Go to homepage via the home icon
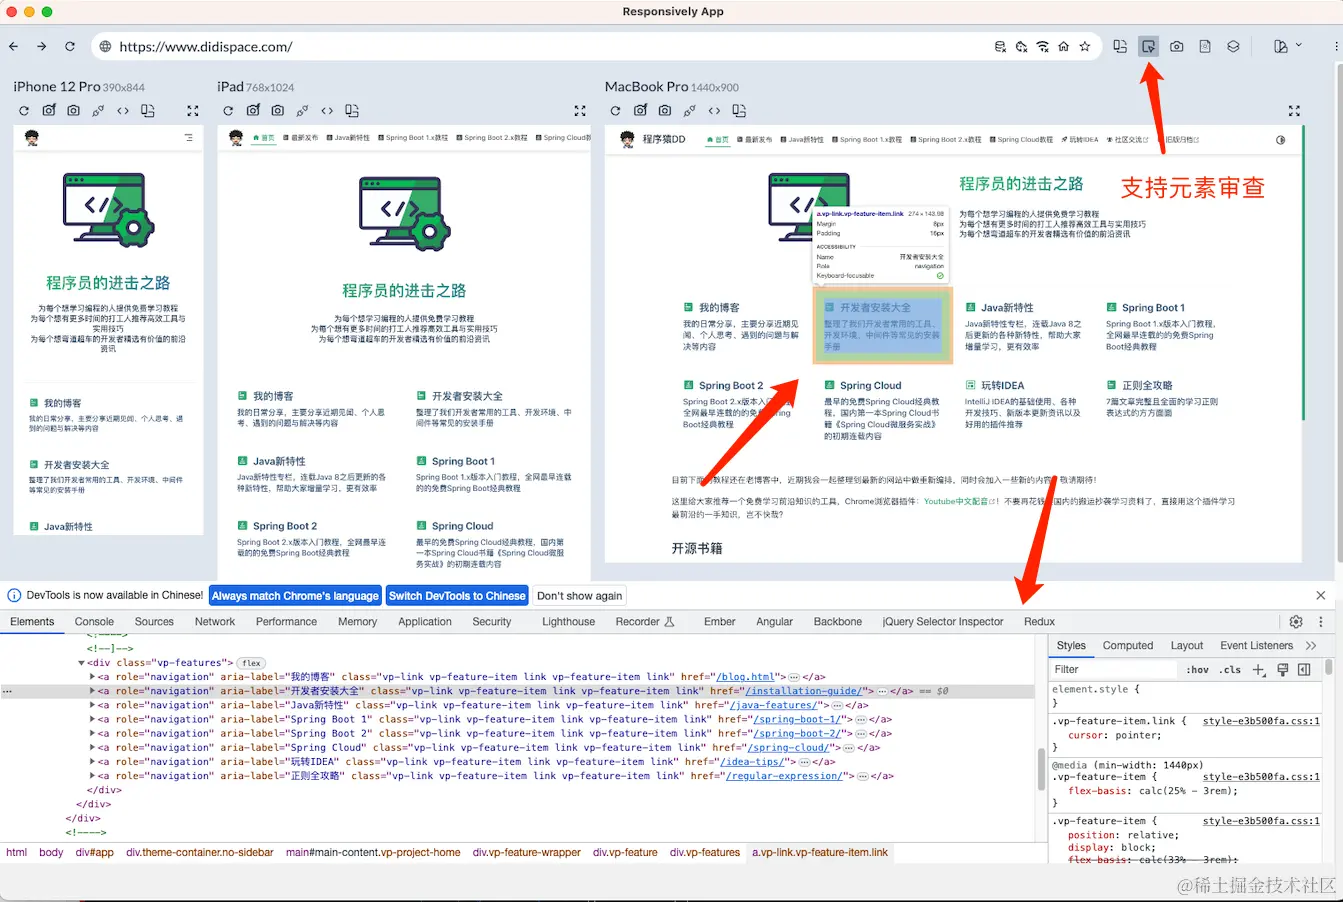Screen dimensions: 1343x902 (1064, 46)
